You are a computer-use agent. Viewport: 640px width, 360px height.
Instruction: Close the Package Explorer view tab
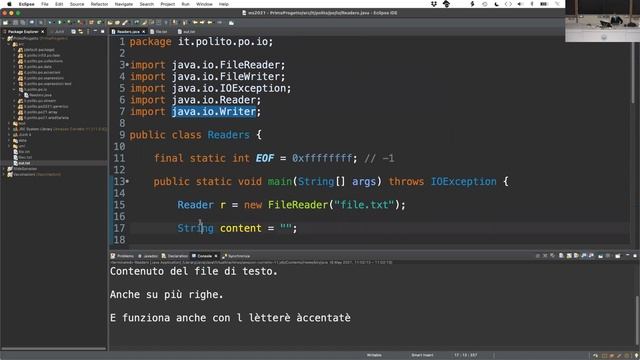tap(42, 31)
